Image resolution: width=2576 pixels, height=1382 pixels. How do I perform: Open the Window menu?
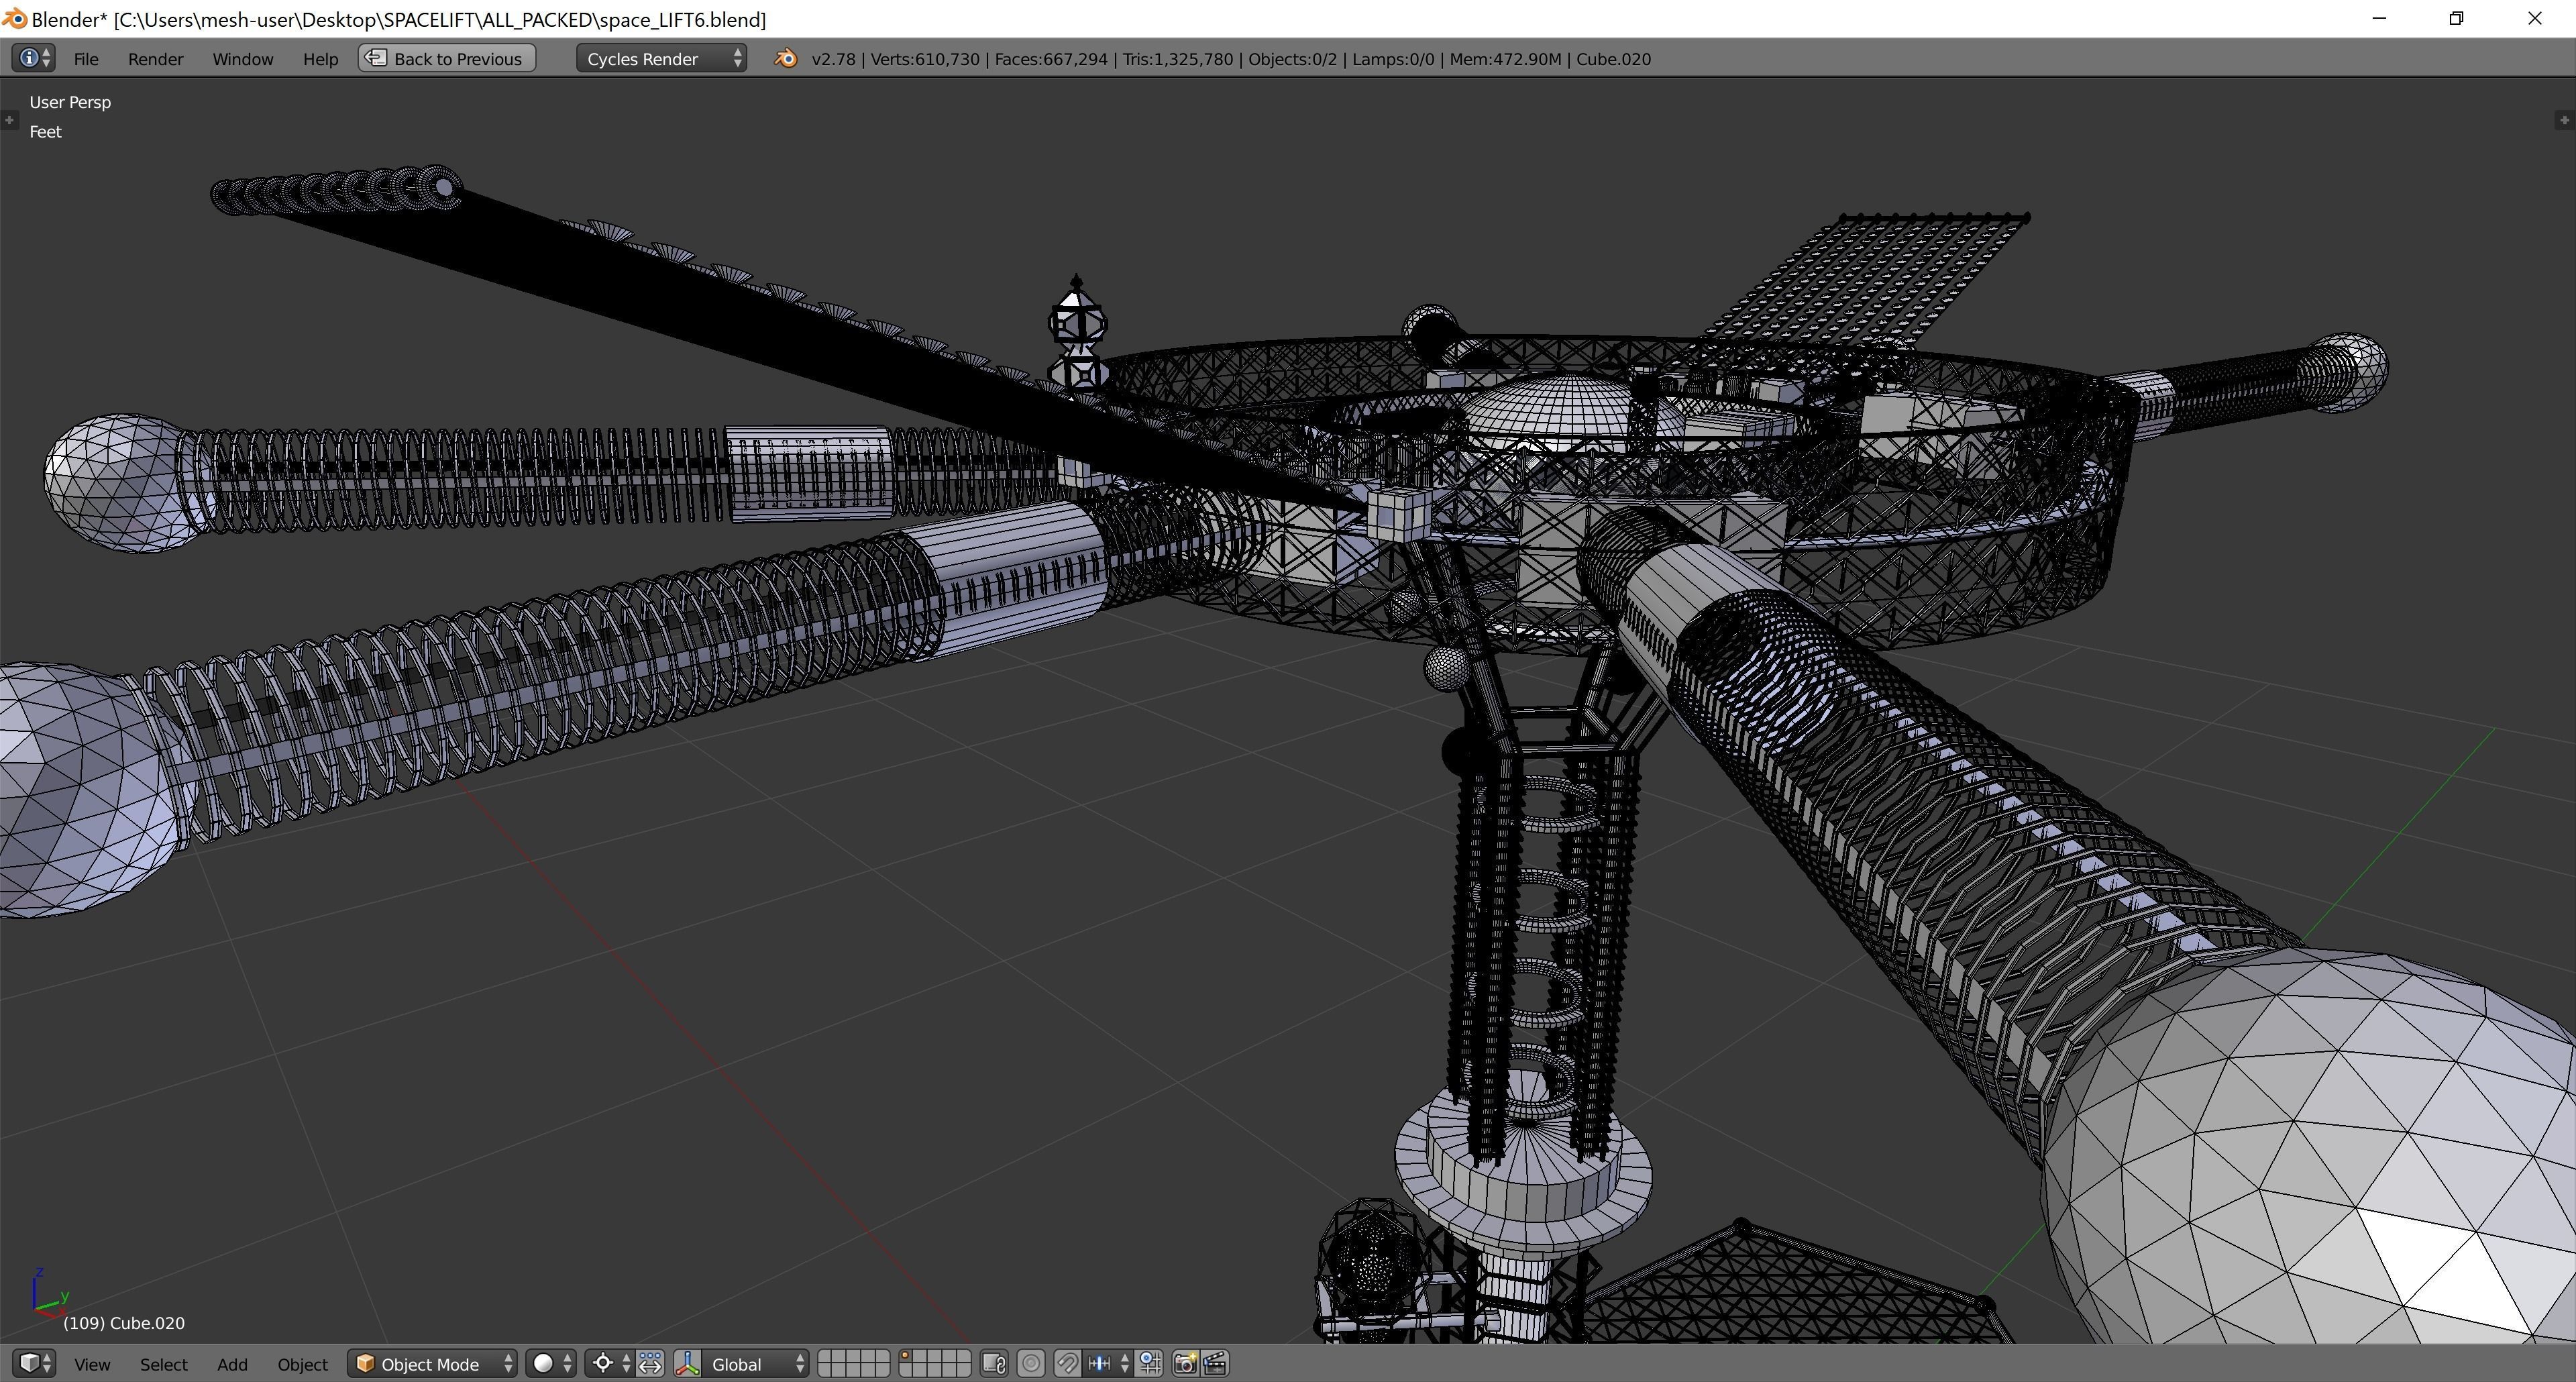tap(242, 59)
